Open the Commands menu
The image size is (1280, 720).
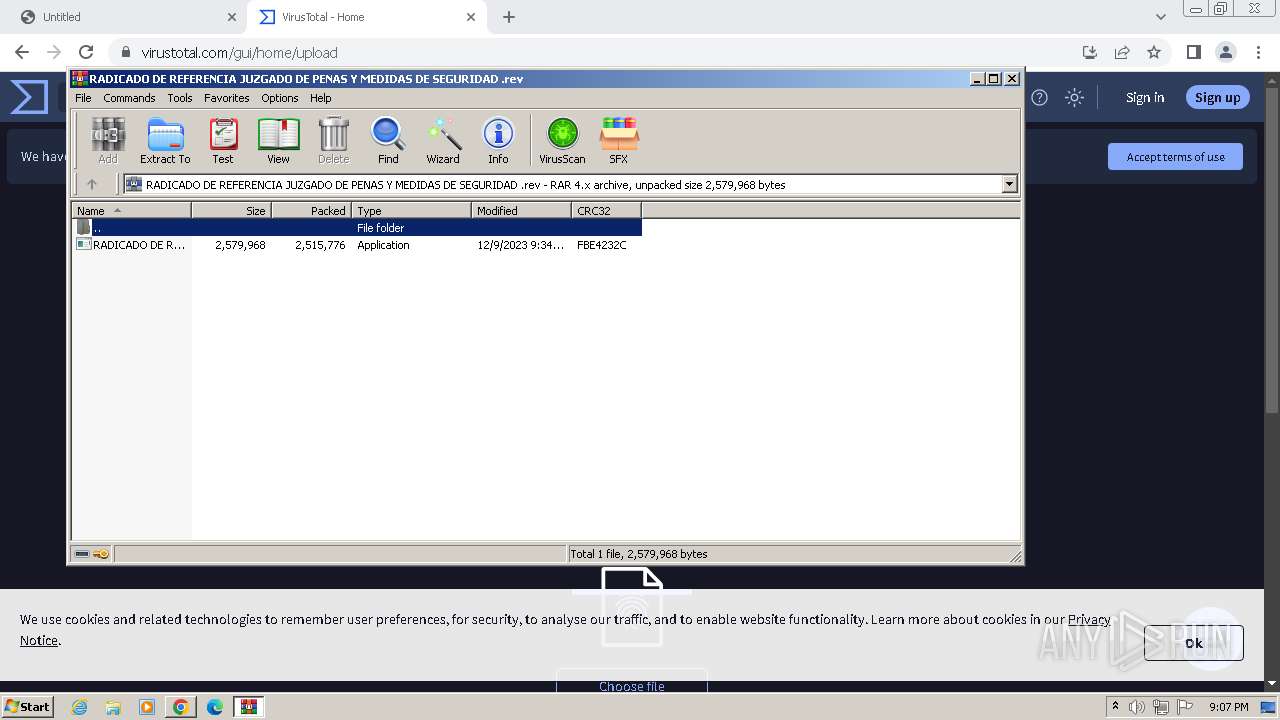[x=129, y=98]
